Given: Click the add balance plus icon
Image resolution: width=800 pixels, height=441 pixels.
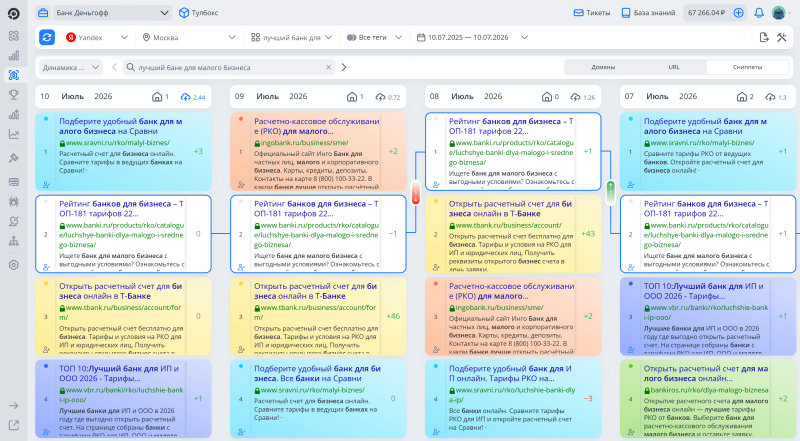Looking at the screenshot, I should [738, 13].
